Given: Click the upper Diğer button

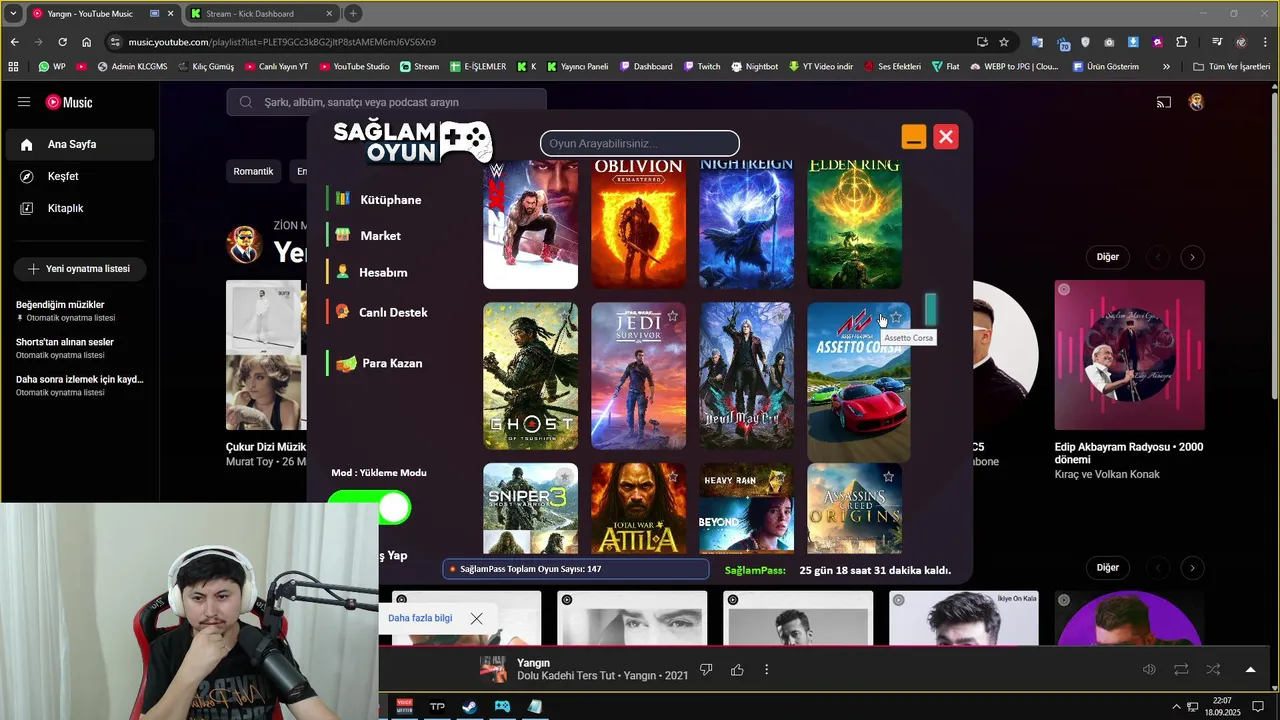Looking at the screenshot, I should [x=1108, y=257].
